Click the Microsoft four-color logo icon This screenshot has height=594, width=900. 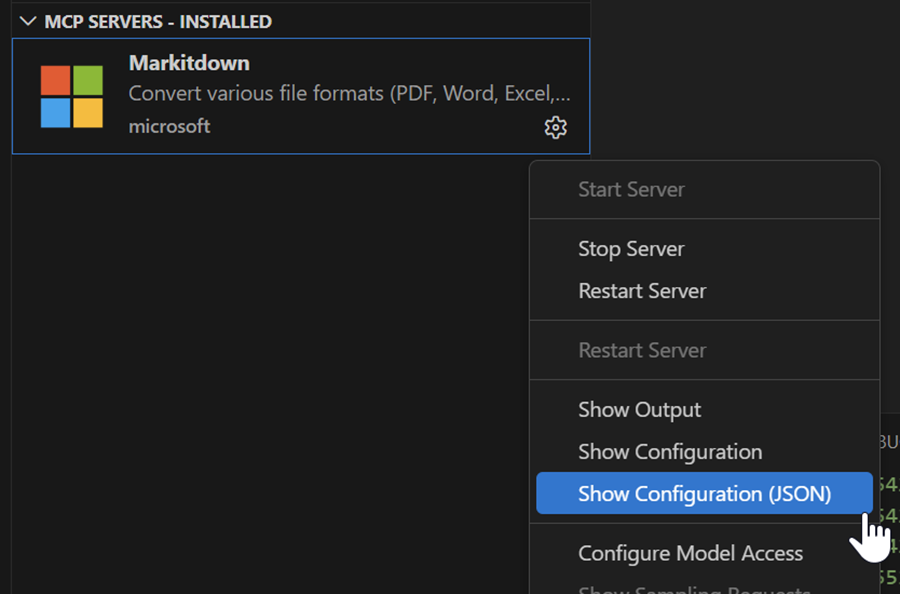pyautogui.click(x=72, y=97)
